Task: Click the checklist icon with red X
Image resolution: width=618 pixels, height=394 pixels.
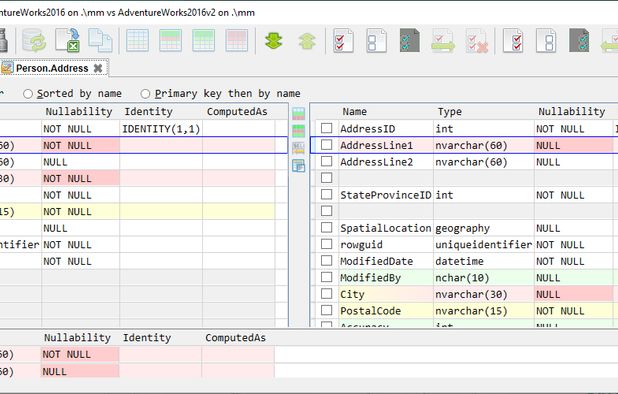Action: pyautogui.click(x=477, y=40)
